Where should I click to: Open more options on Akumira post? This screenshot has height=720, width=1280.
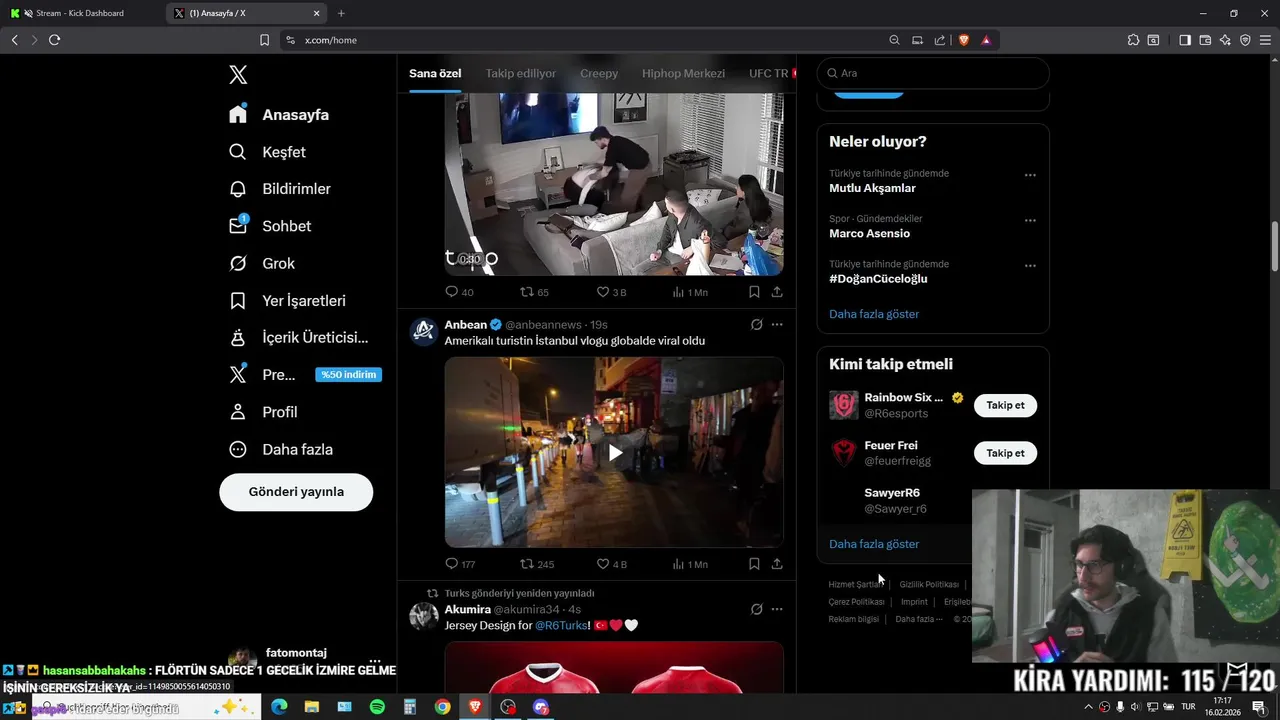777,609
